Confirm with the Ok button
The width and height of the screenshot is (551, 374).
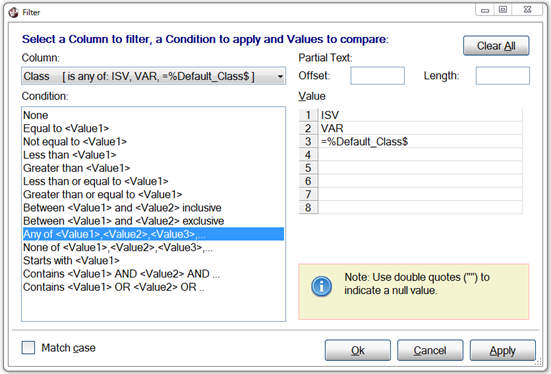pos(357,350)
